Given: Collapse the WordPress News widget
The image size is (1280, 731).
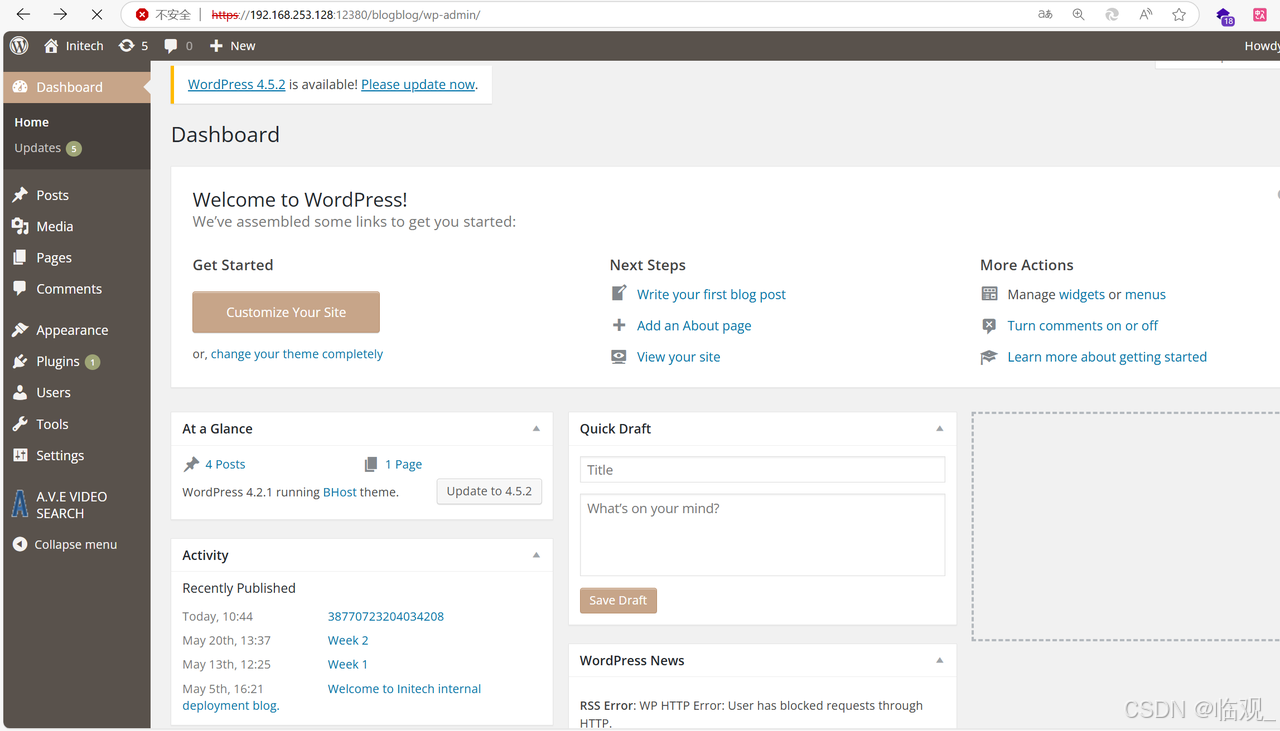Looking at the screenshot, I should point(939,660).
